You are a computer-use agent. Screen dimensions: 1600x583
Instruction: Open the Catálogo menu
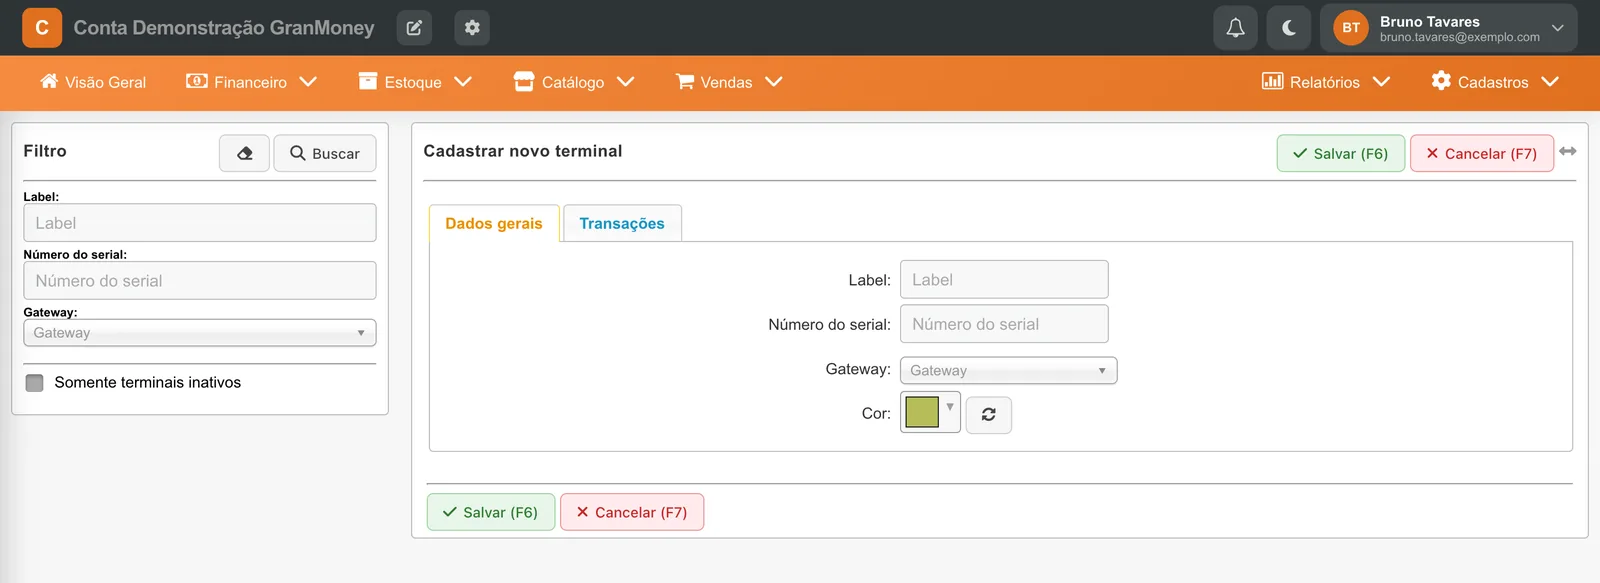pyautogui.click(x=574, y=82)
